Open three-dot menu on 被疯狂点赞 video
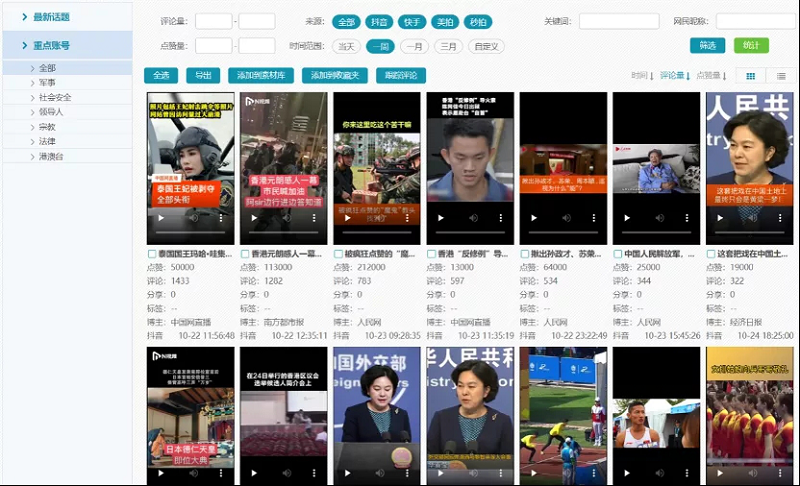 click(408, 218)
